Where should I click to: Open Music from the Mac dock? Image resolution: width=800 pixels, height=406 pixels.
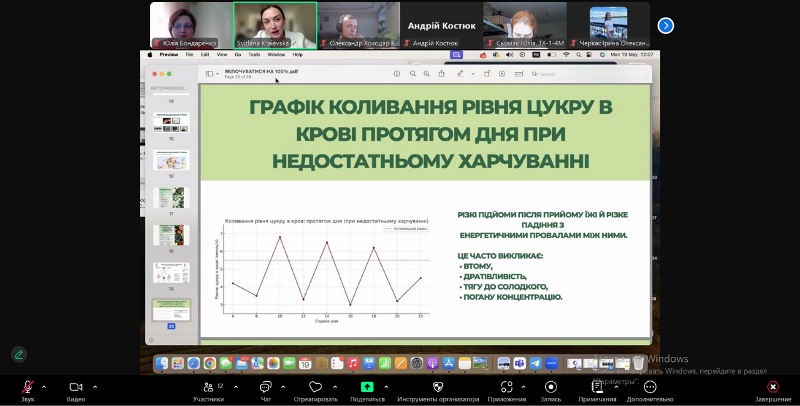tap(353, 363)
